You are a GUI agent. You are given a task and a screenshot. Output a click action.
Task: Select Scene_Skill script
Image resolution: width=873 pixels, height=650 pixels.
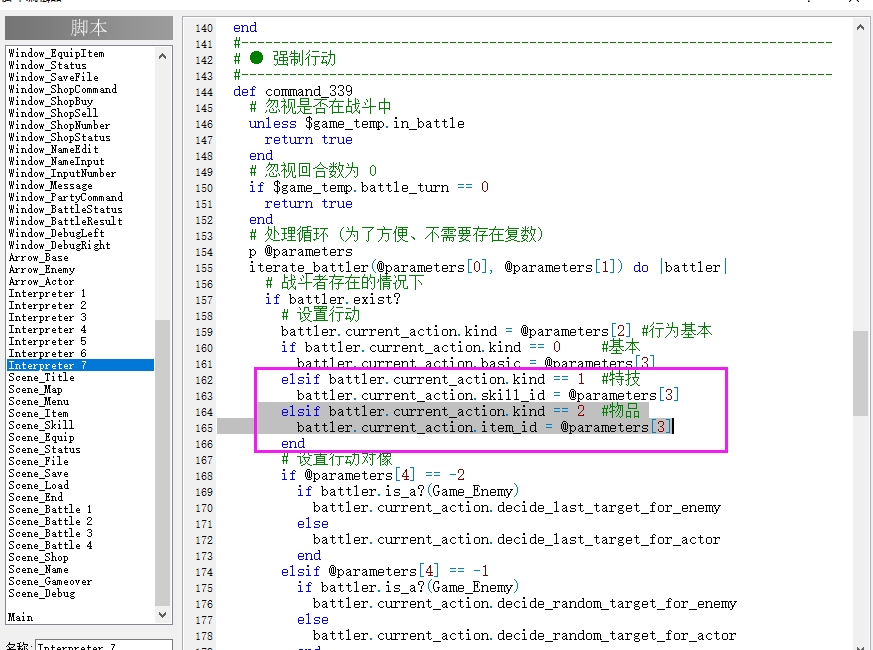point(41,426)
